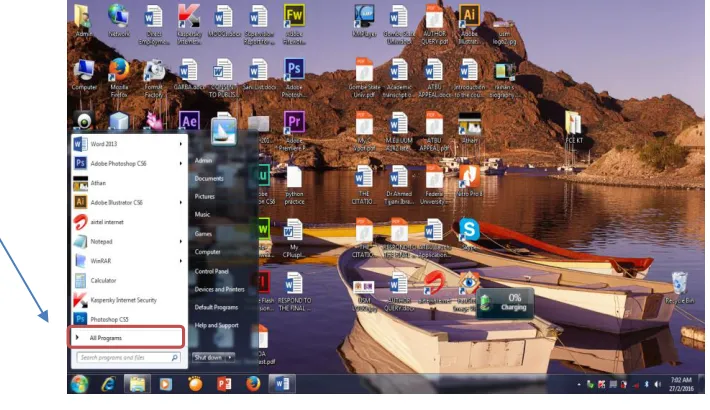Open the Nitro Pro 8 desktop shortcut

click(x=469, y=180)
